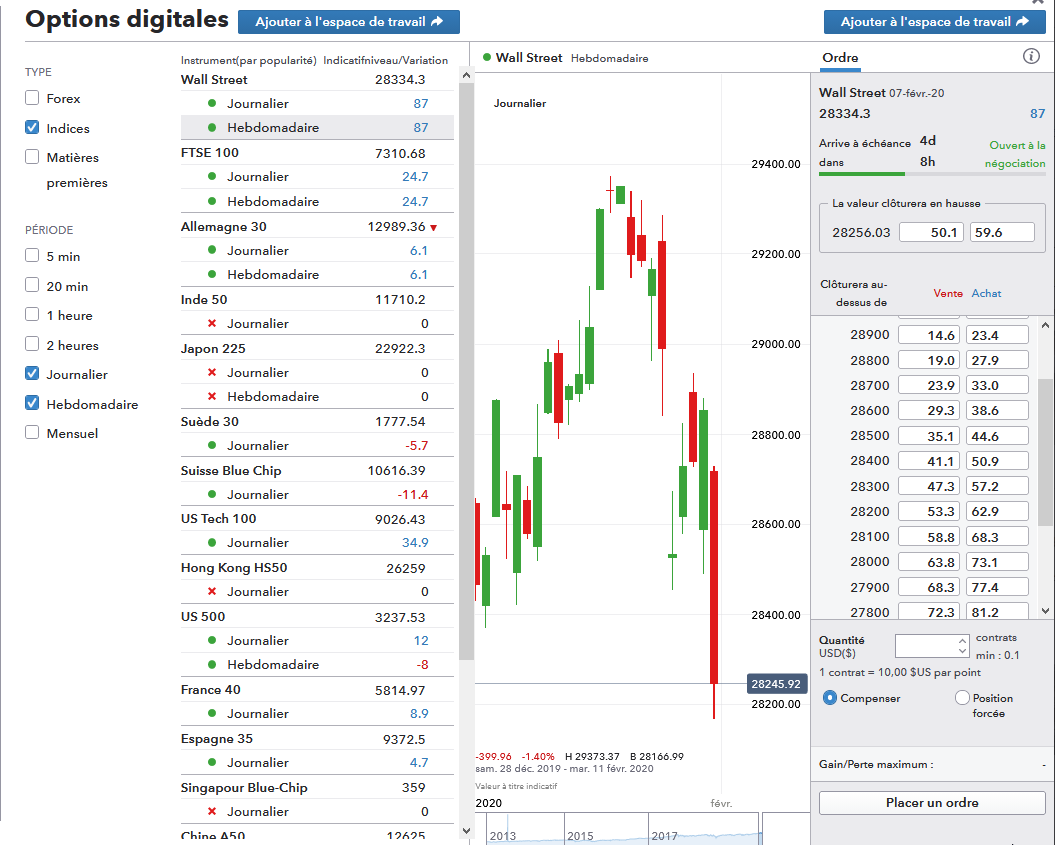Click red down arrow beside Allemagne 30 price
This screenshot has height=845, width=1055.
[x=433, y=228]
